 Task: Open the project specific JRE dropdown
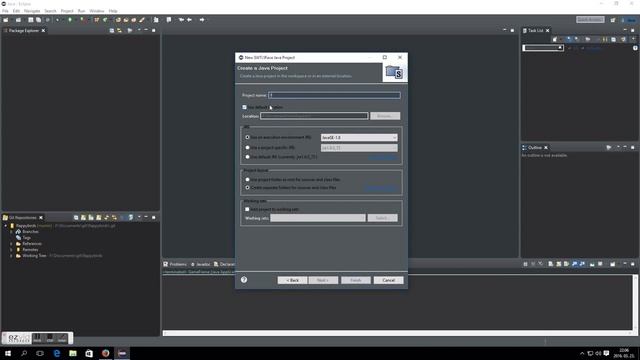point(359,148)
